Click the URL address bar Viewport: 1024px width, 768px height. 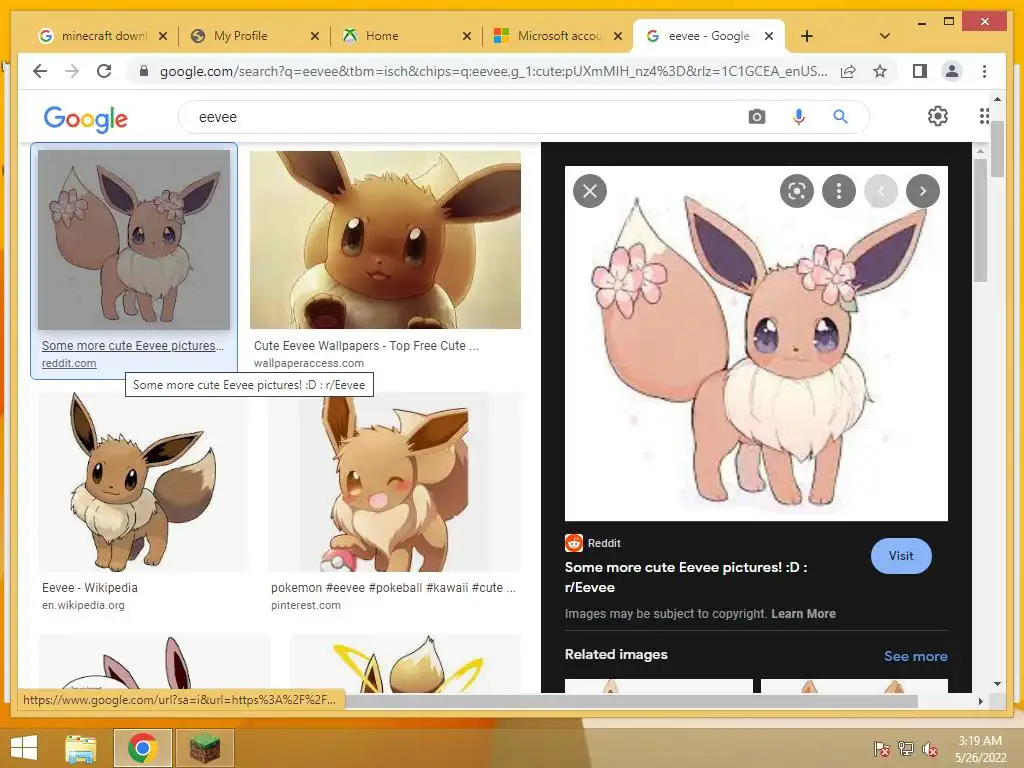tap(493, 71)
